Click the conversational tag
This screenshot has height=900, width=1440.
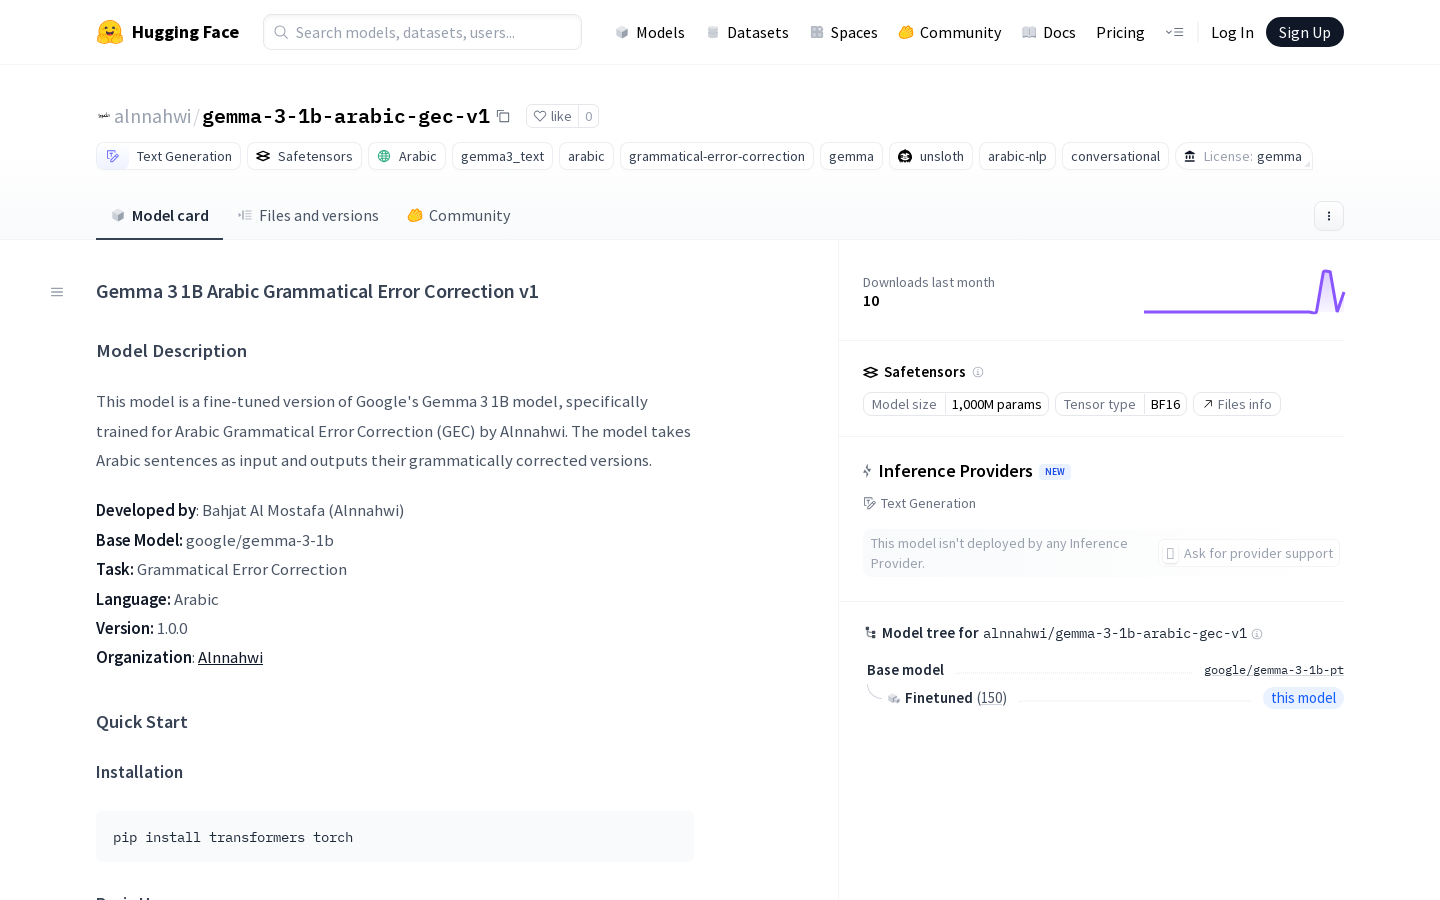pos(1115,156)
